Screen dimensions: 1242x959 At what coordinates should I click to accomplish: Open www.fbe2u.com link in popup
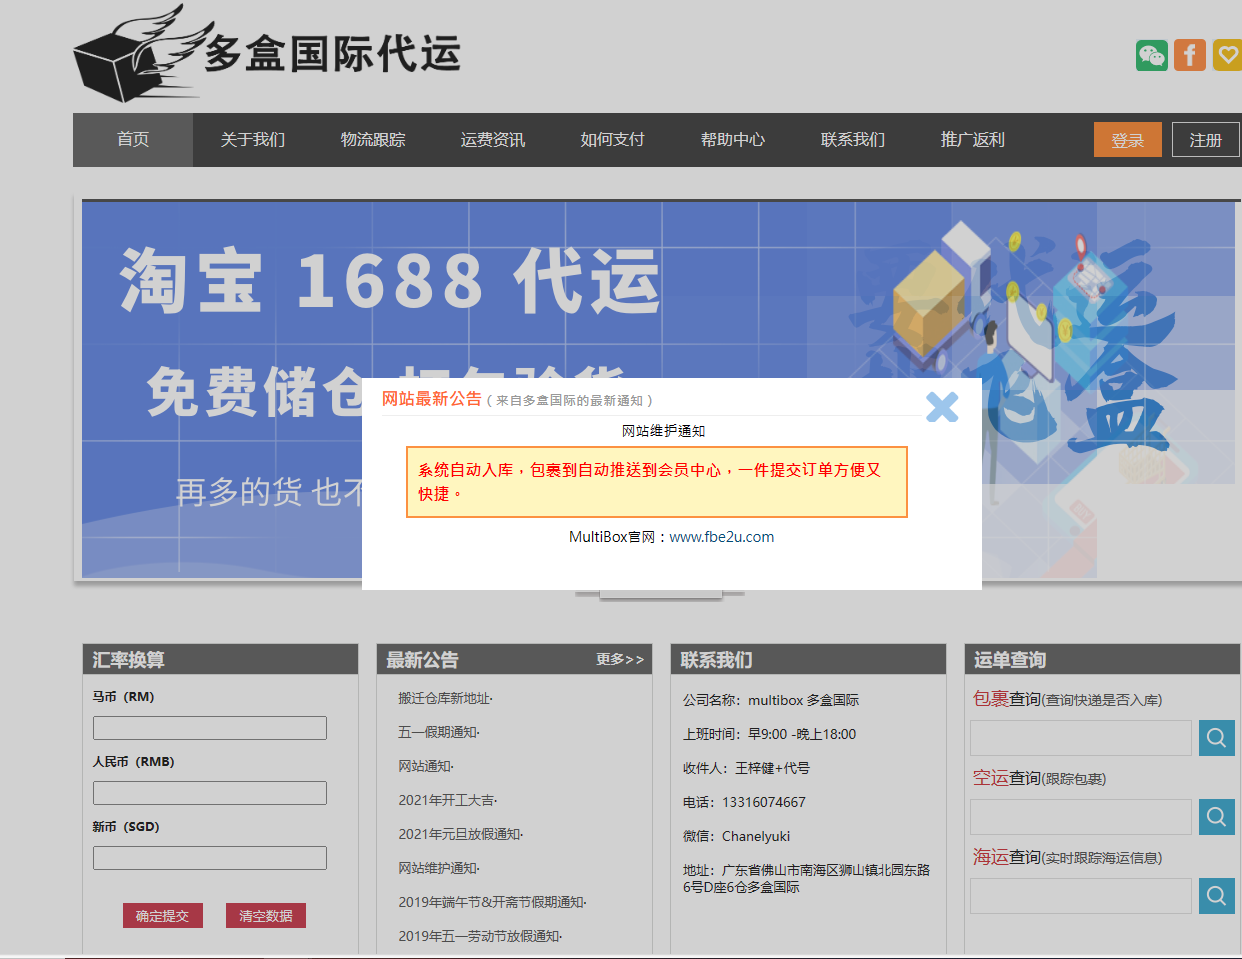pyautogui.click(x=721, y=537)
